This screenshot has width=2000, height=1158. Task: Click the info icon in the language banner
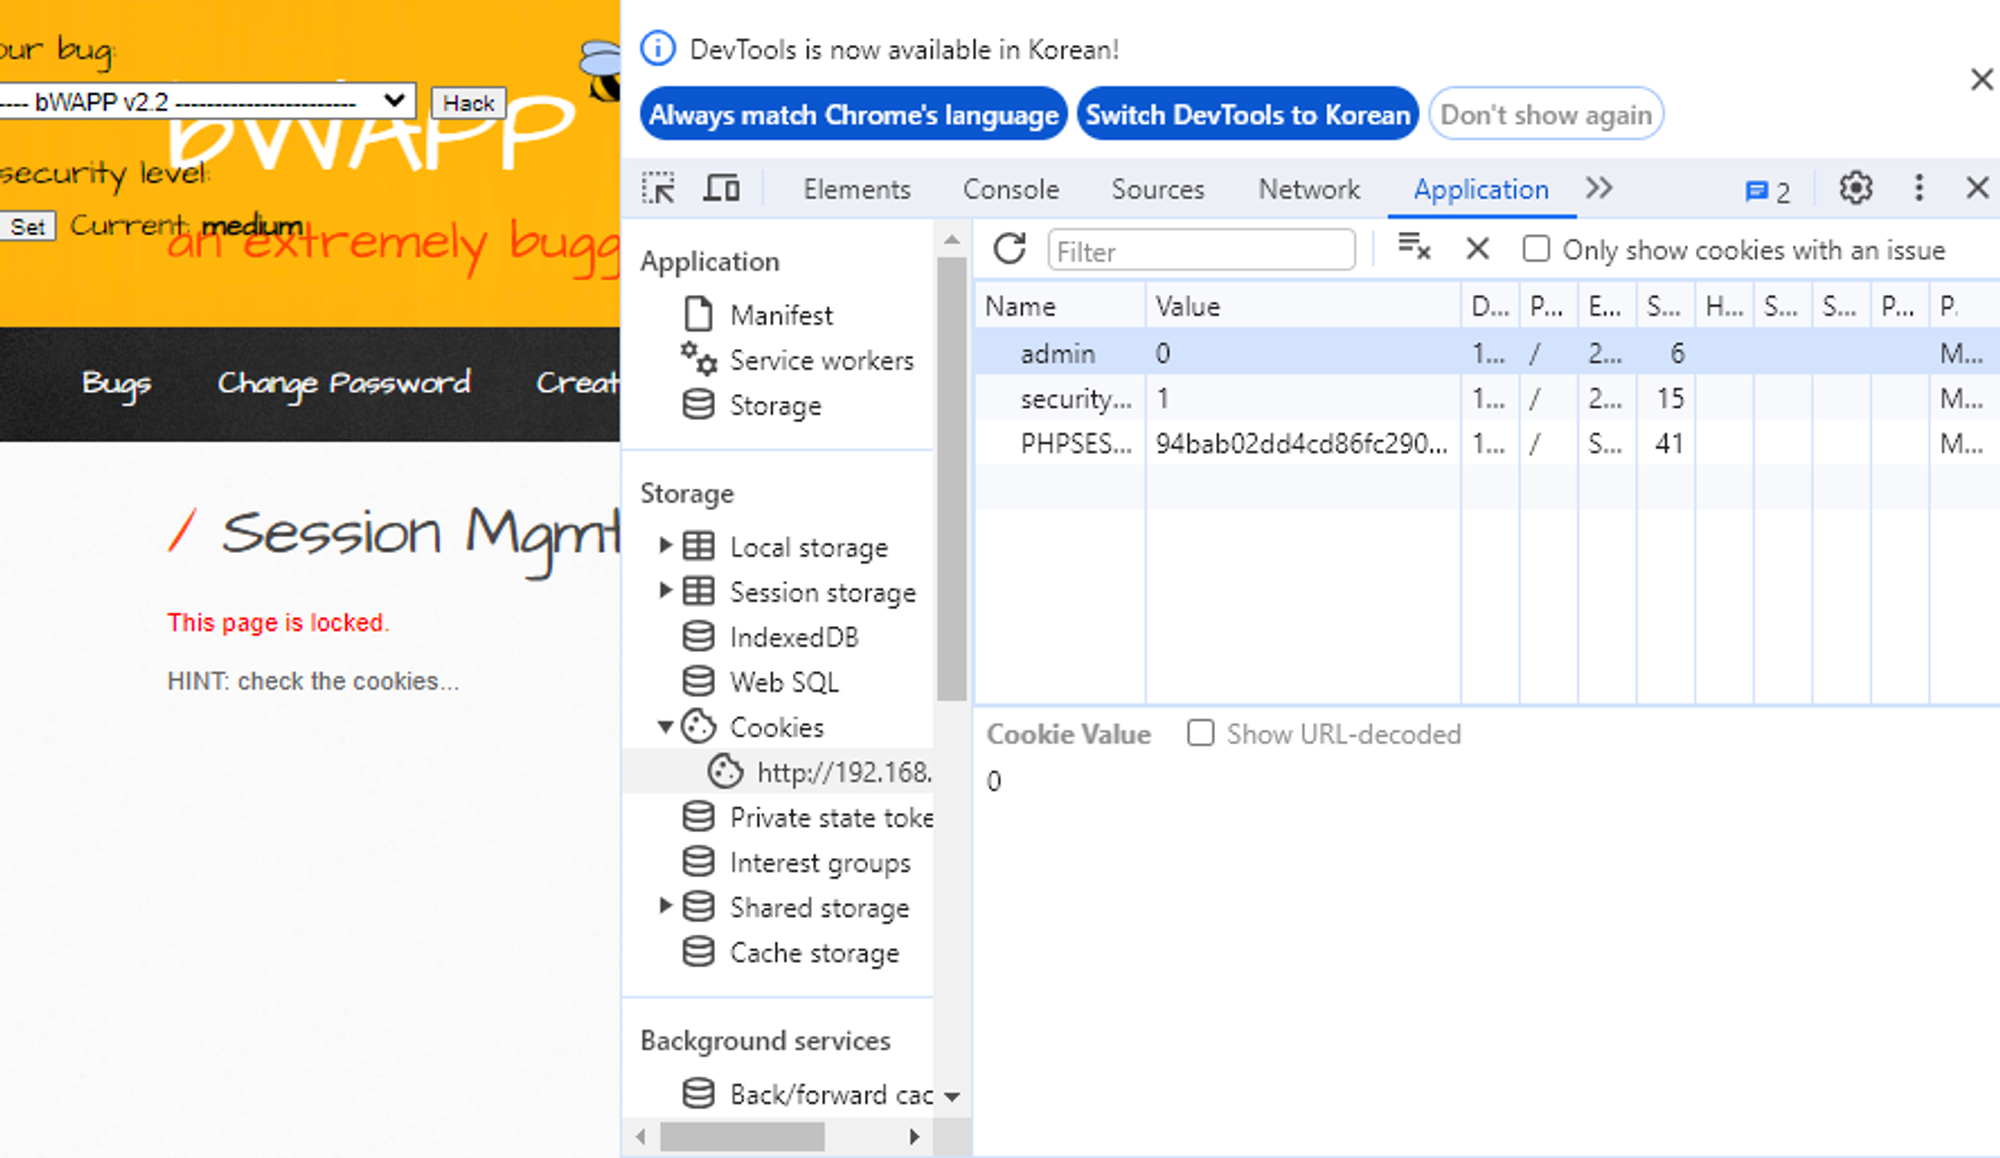coord(658,48)
